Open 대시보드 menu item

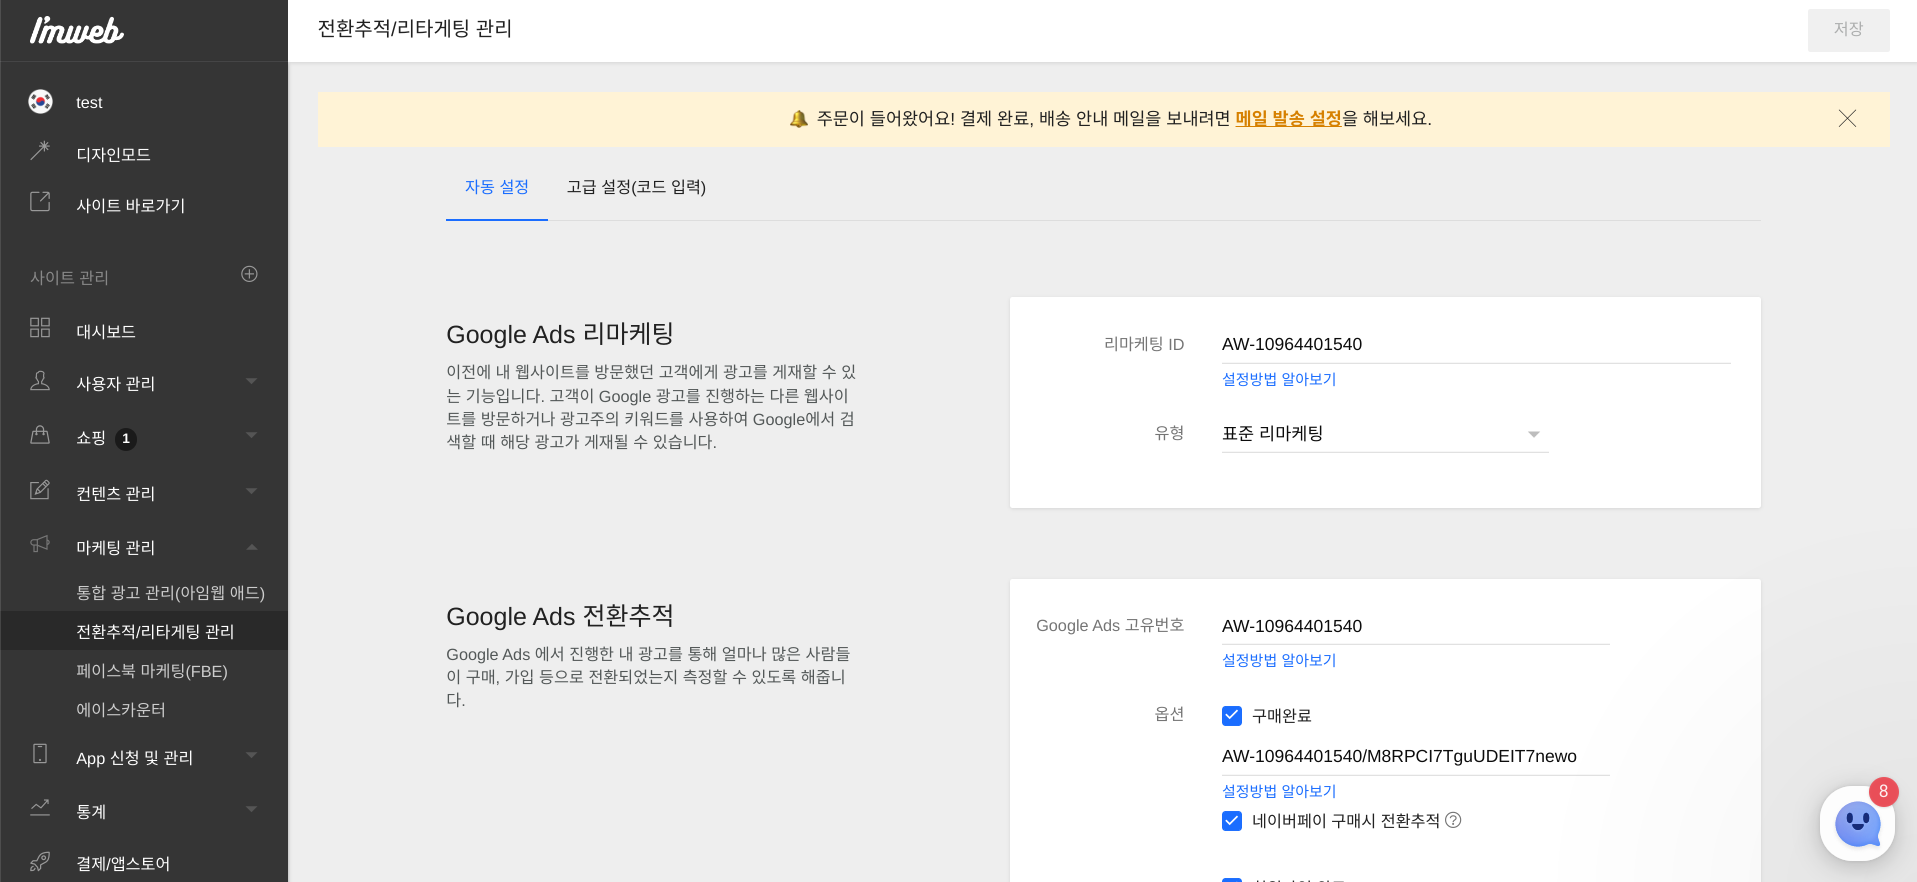pyautogui.click(x=106, y=332)
